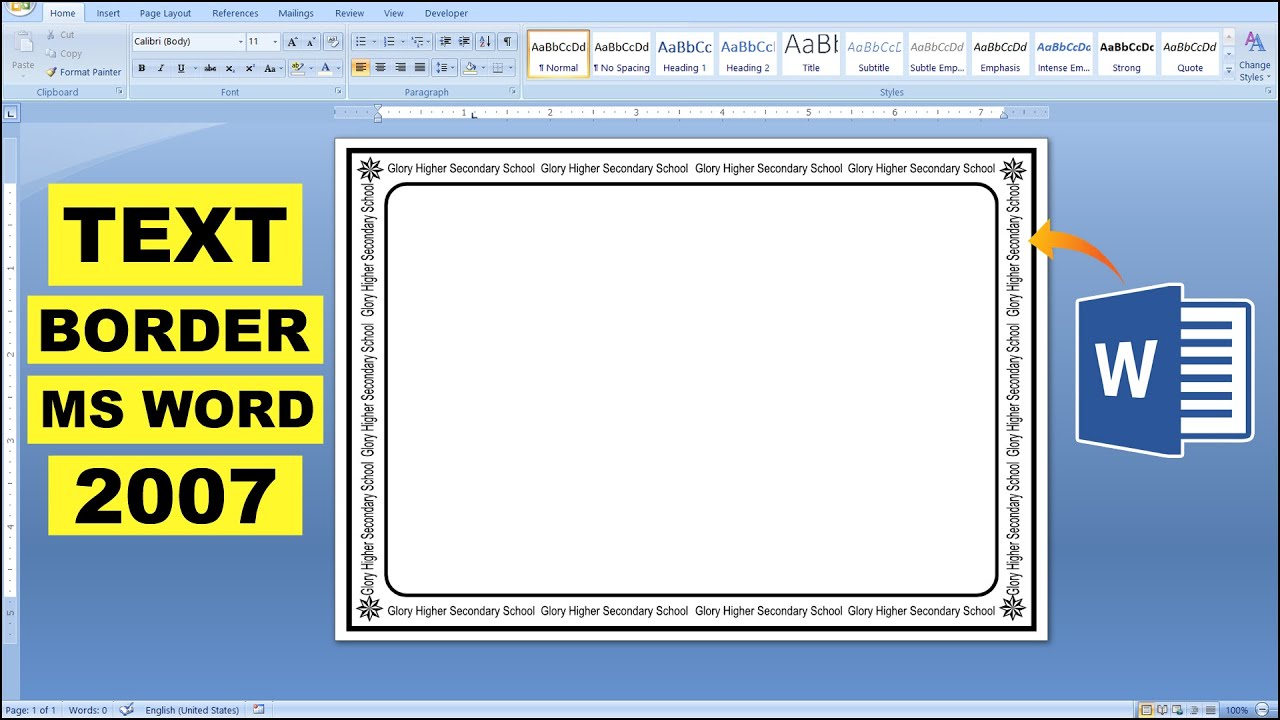Click the Words: 0 status entry
This screenshot has width=1280, height=720.
pos(88,710)
